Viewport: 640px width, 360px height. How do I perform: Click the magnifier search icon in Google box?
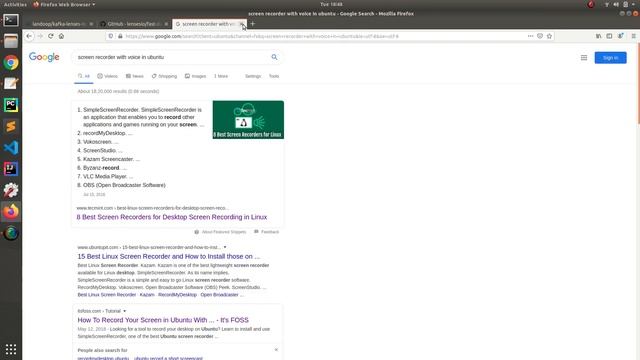click(x=274, y=57)
